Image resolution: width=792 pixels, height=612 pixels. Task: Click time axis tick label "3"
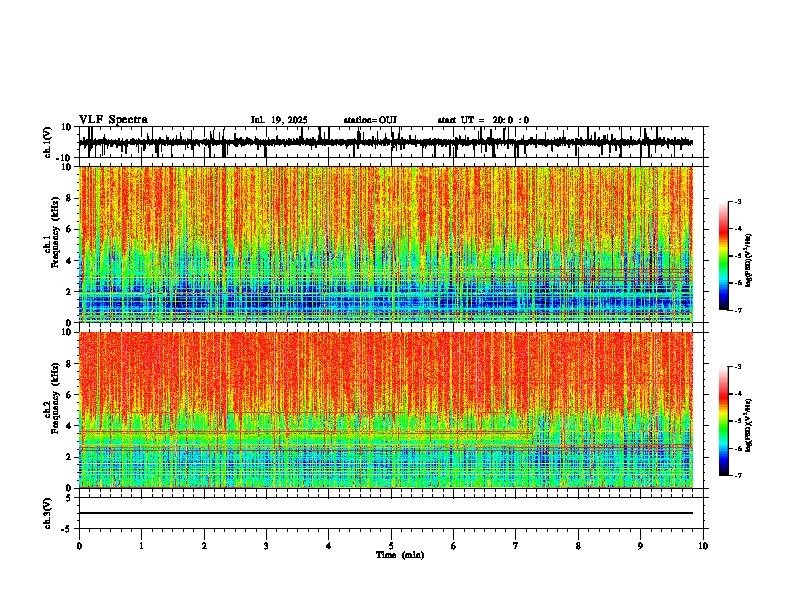click(266, 546)
